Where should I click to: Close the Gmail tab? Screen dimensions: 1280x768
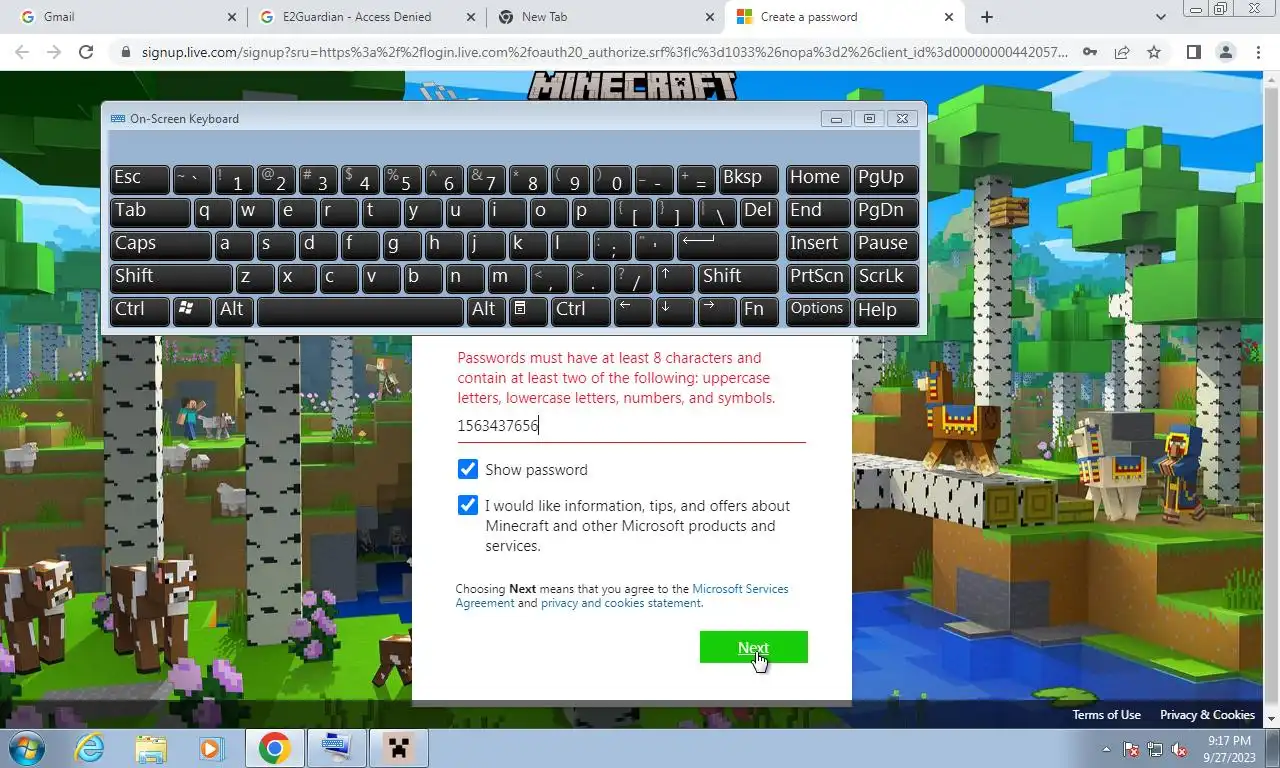tap(232, 17)
